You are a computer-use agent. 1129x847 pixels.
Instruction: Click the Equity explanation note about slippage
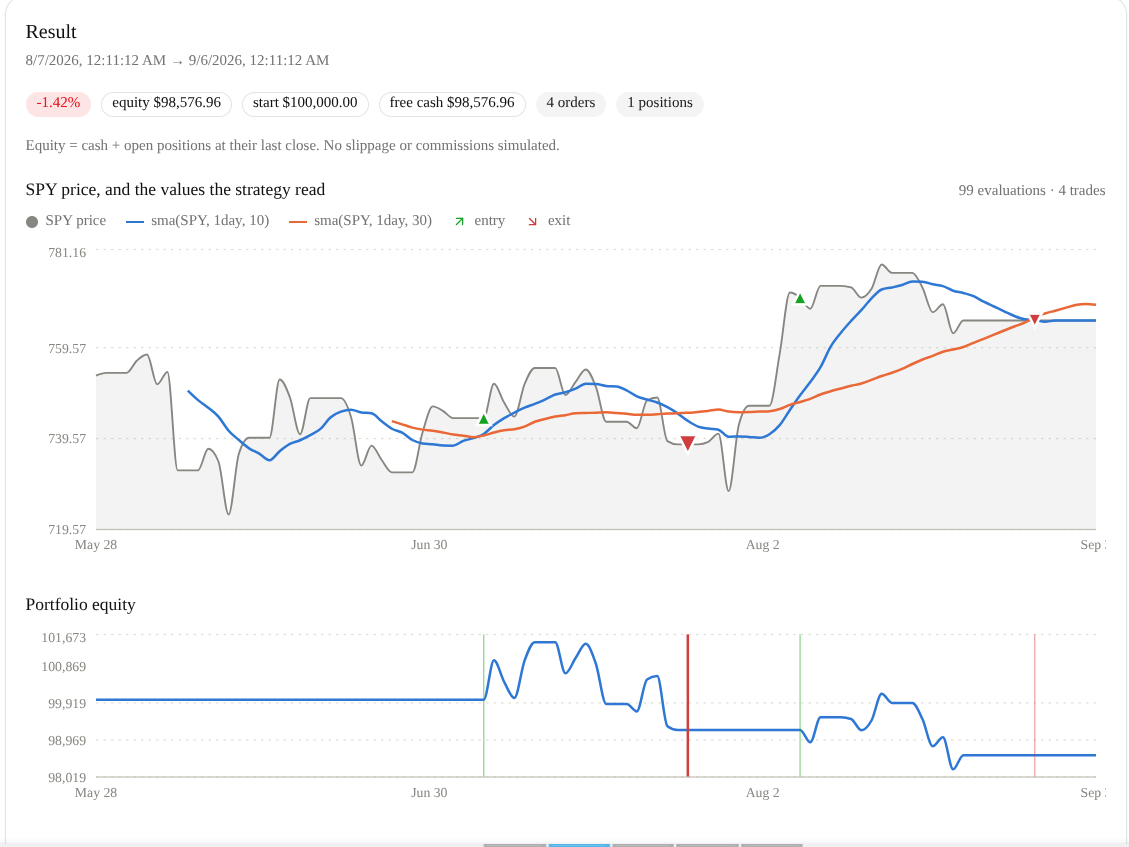tap(292, 145)
